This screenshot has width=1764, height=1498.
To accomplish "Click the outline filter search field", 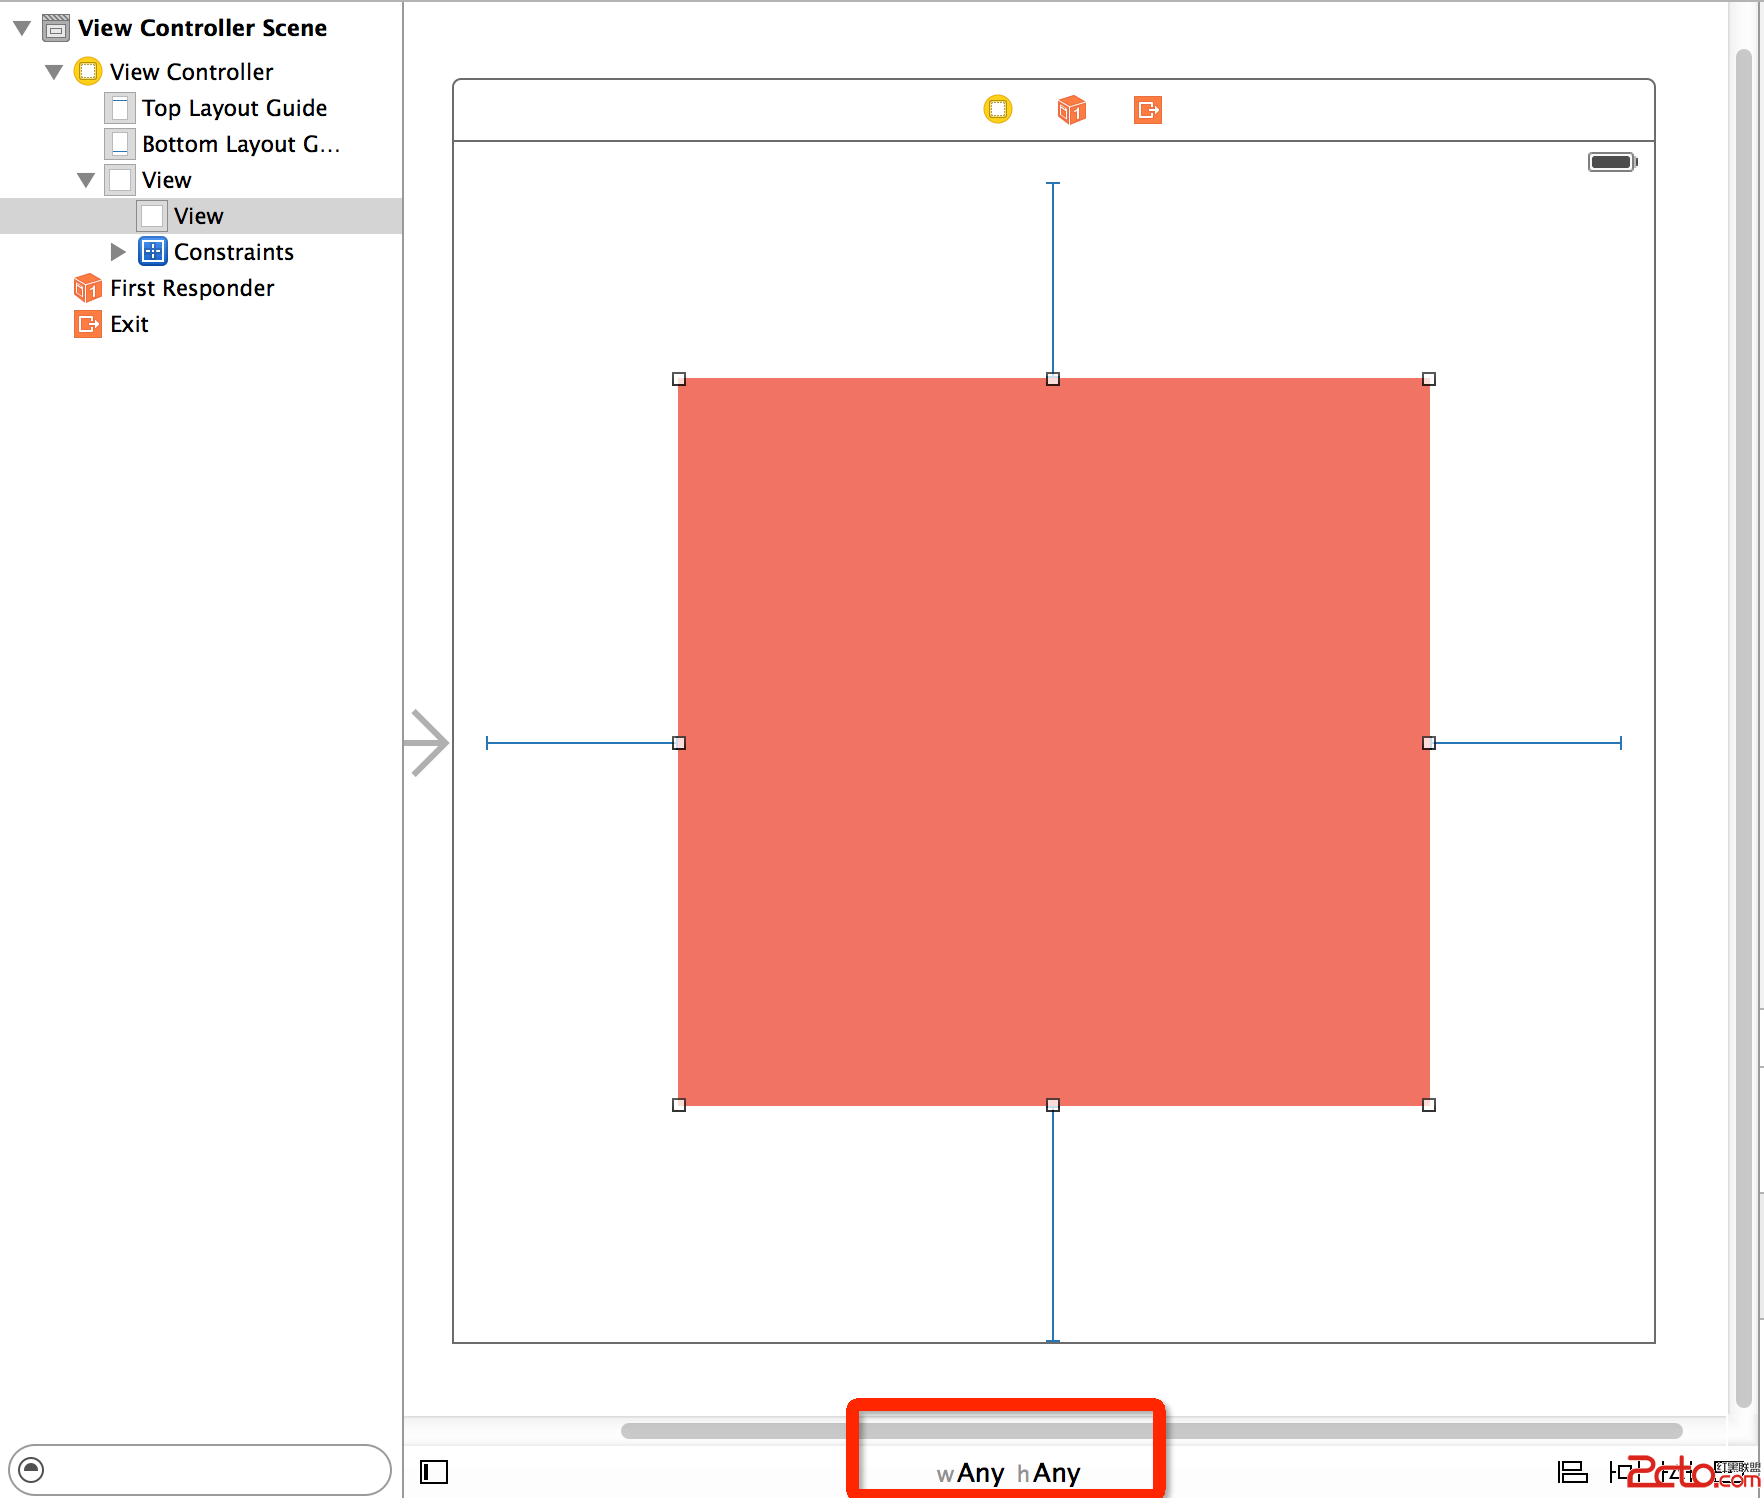I will click(210, 1469).
